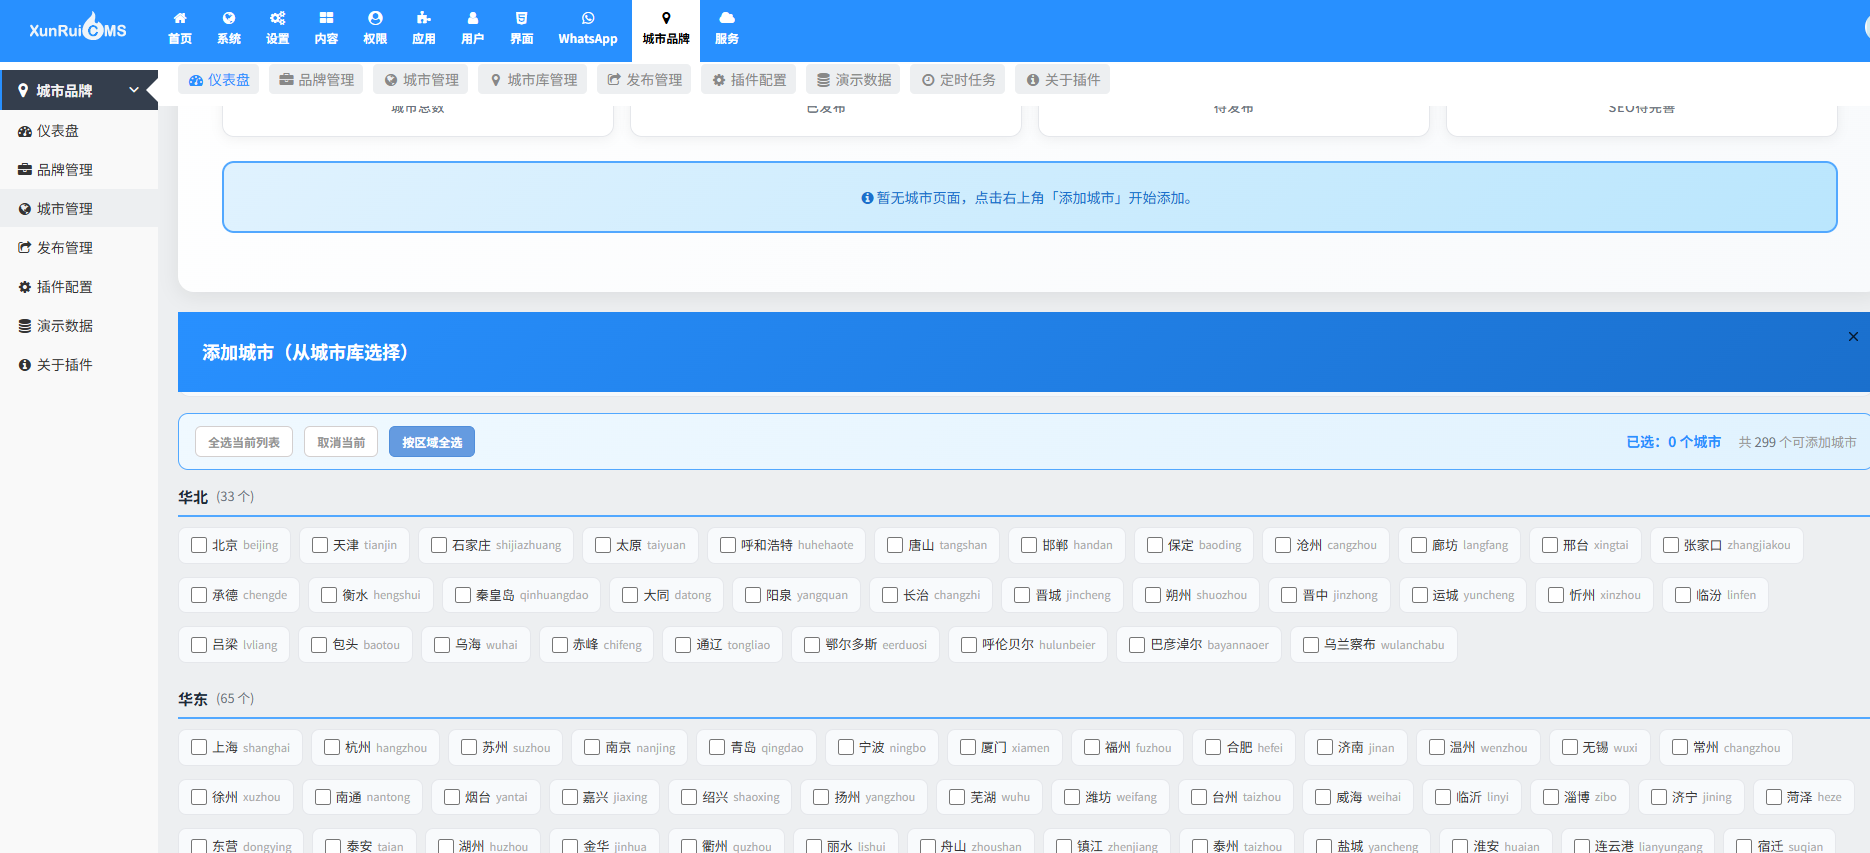Click the 全选当前列表 button

coord(244,442)
